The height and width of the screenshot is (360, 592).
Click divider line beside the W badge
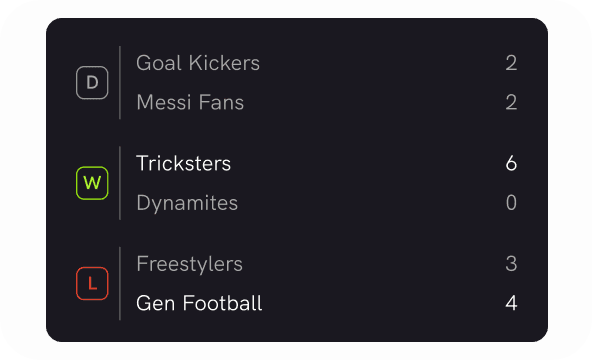pyautogui.click(x=120, y=183)
